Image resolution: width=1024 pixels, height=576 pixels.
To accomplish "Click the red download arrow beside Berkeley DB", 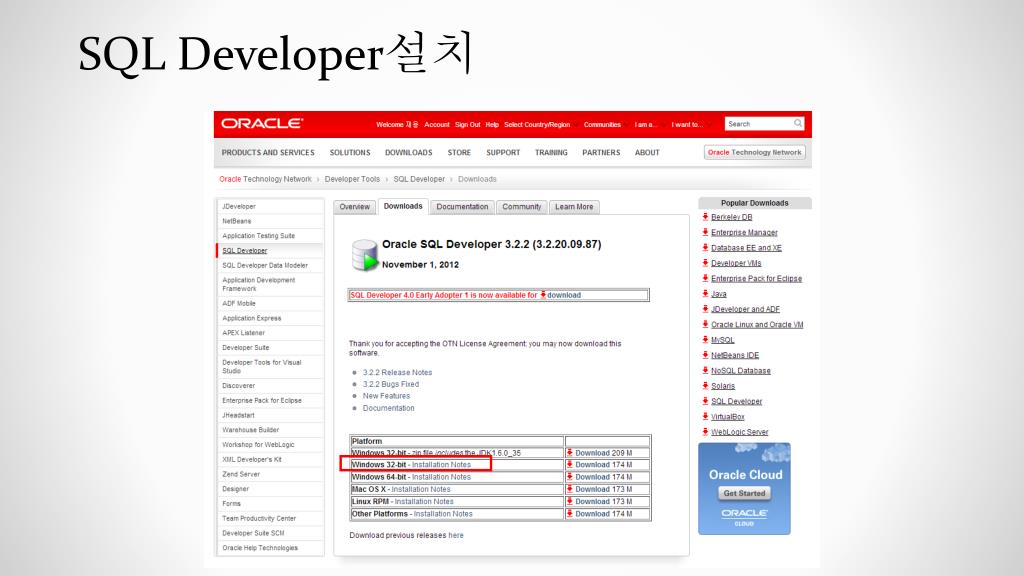I will coord(705,217).
